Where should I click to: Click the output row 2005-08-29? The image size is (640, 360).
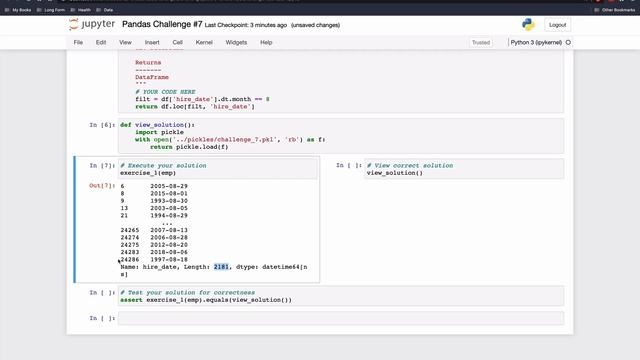154,186
